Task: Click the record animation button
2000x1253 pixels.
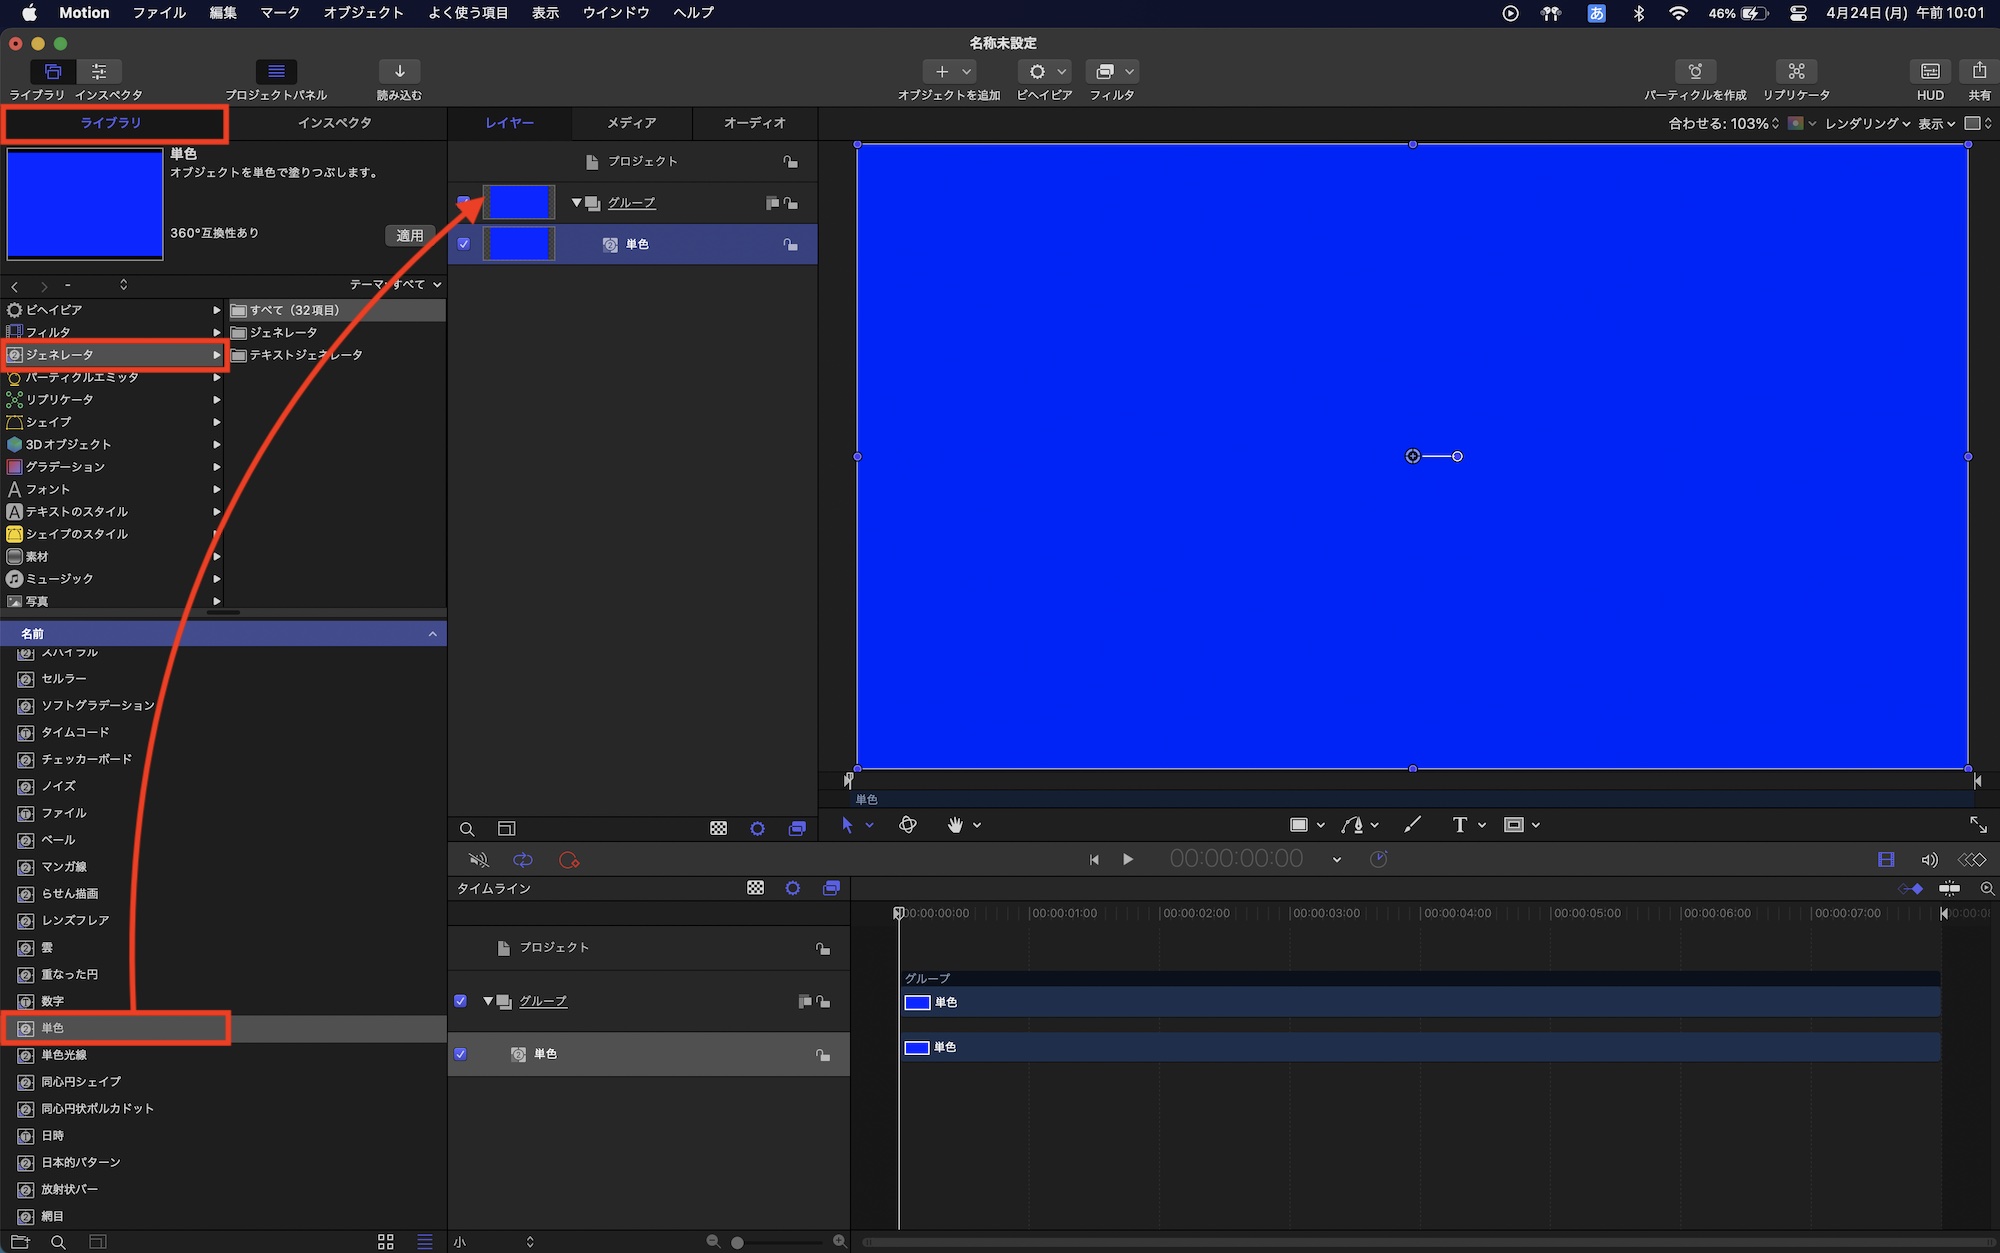Action: [569, 860]
